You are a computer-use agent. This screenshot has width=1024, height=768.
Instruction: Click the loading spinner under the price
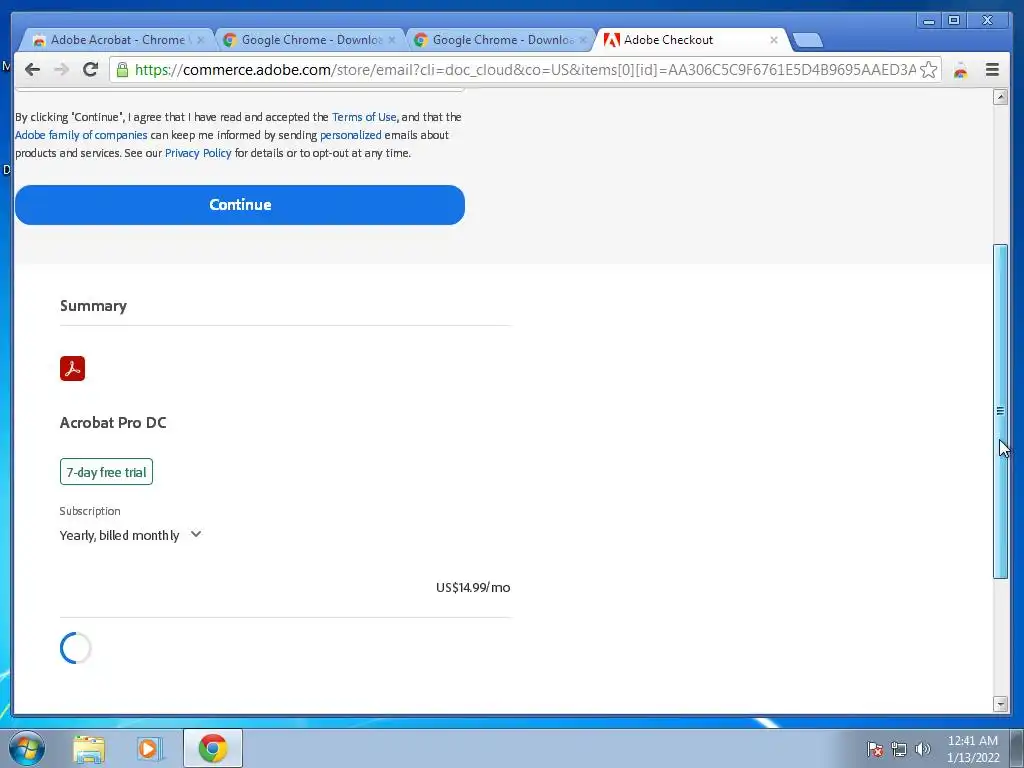point(76,648)
